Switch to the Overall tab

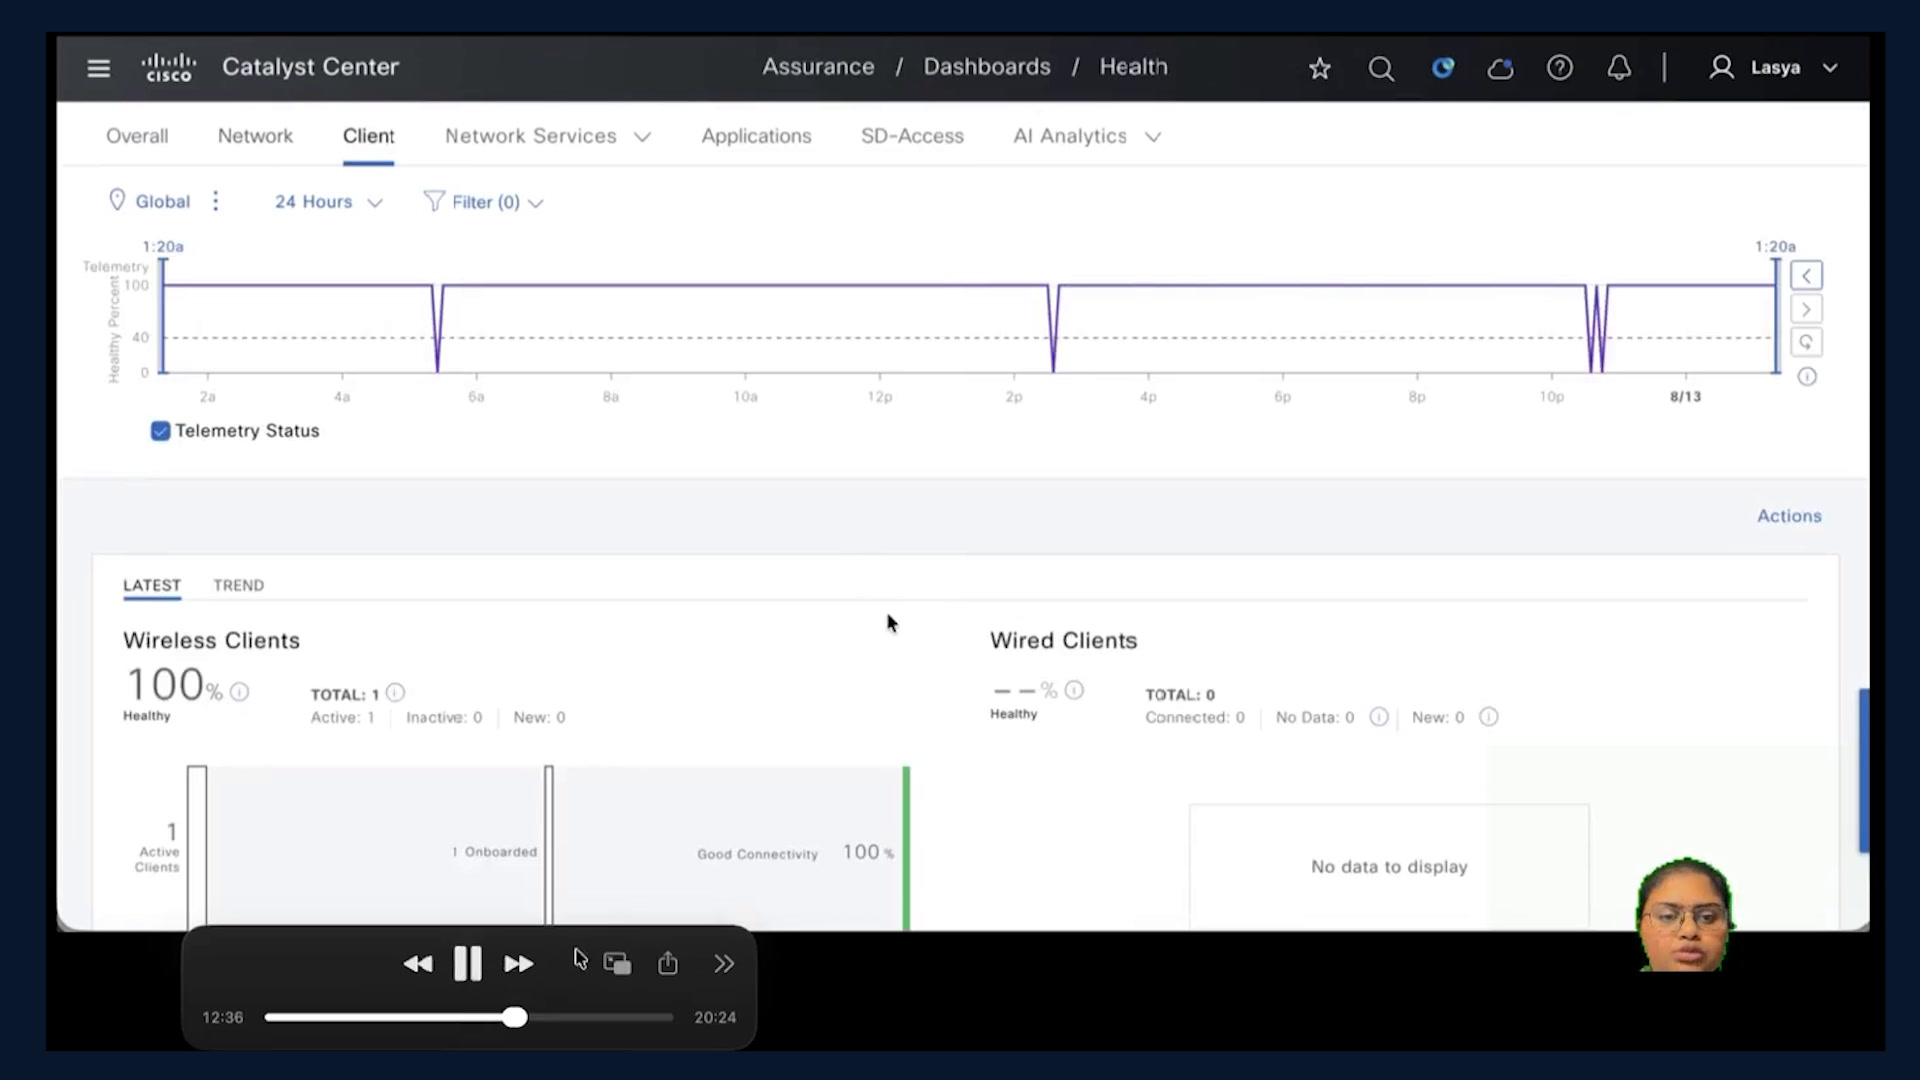click(137, 136)
